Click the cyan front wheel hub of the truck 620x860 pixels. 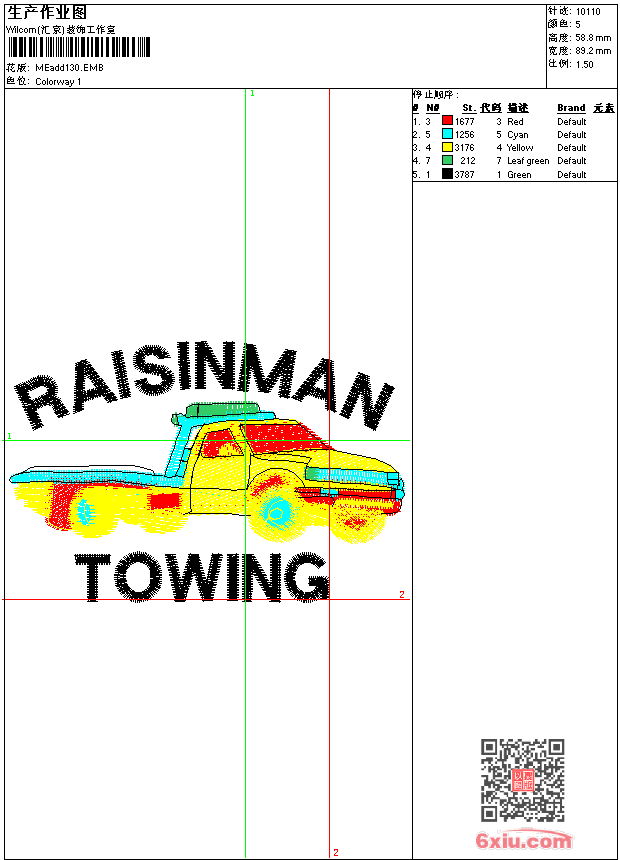(277, 511)
